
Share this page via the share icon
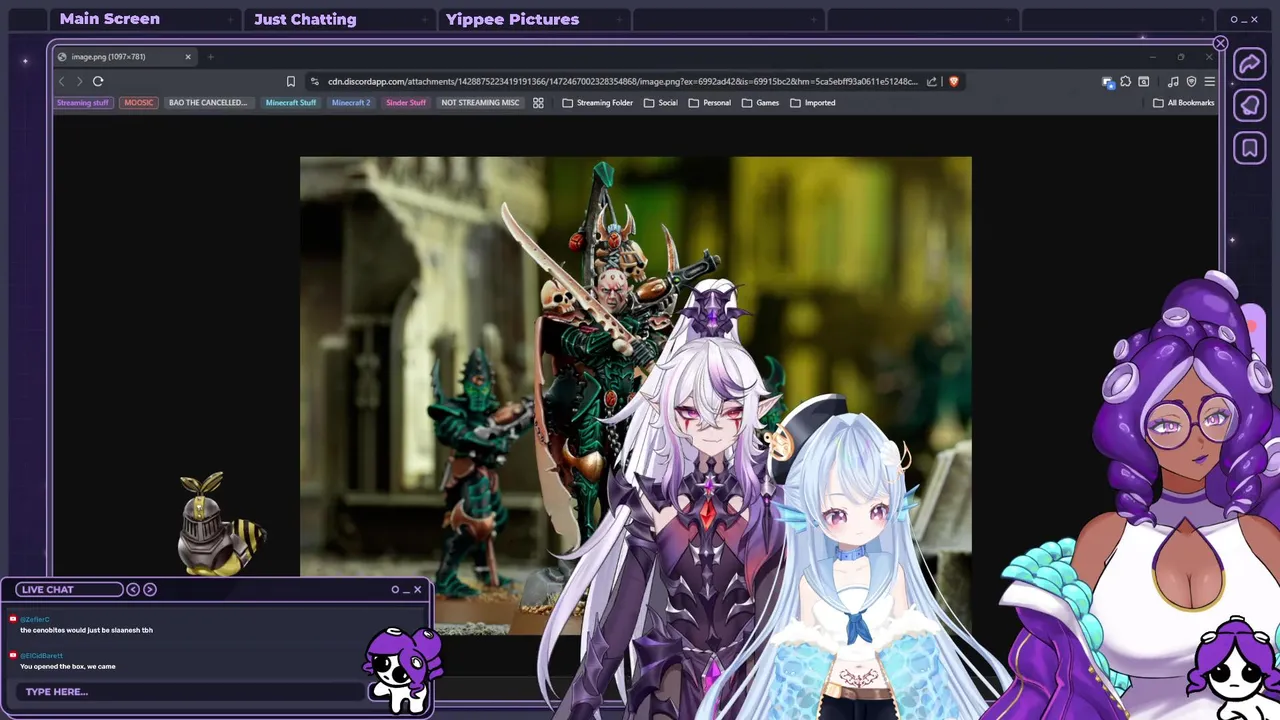point(932,81)
